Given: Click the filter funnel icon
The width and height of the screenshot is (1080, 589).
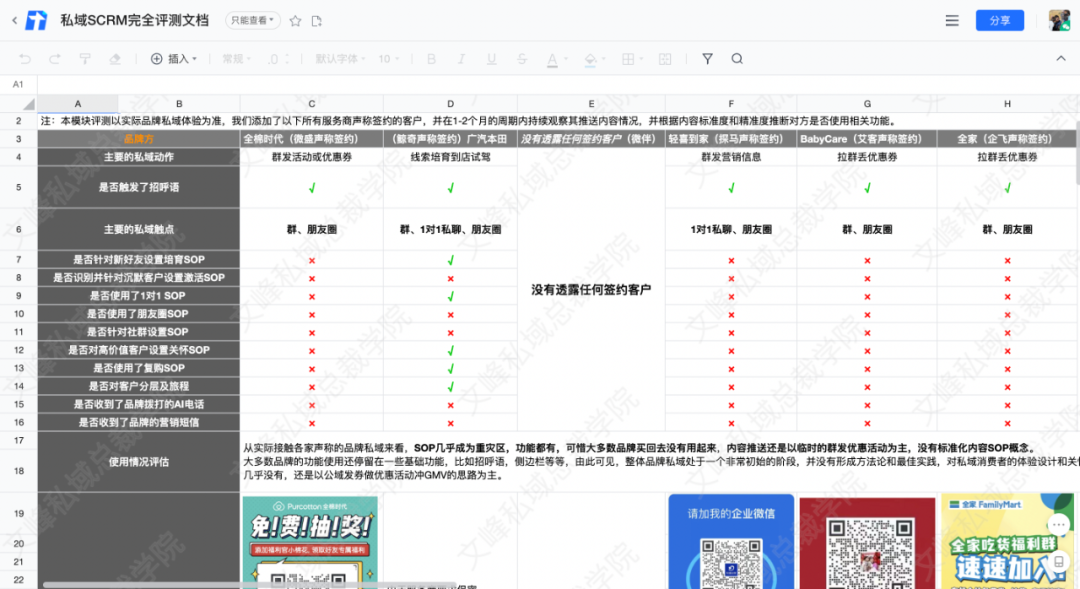Looking at the screenshot, I should click(707, 59).
